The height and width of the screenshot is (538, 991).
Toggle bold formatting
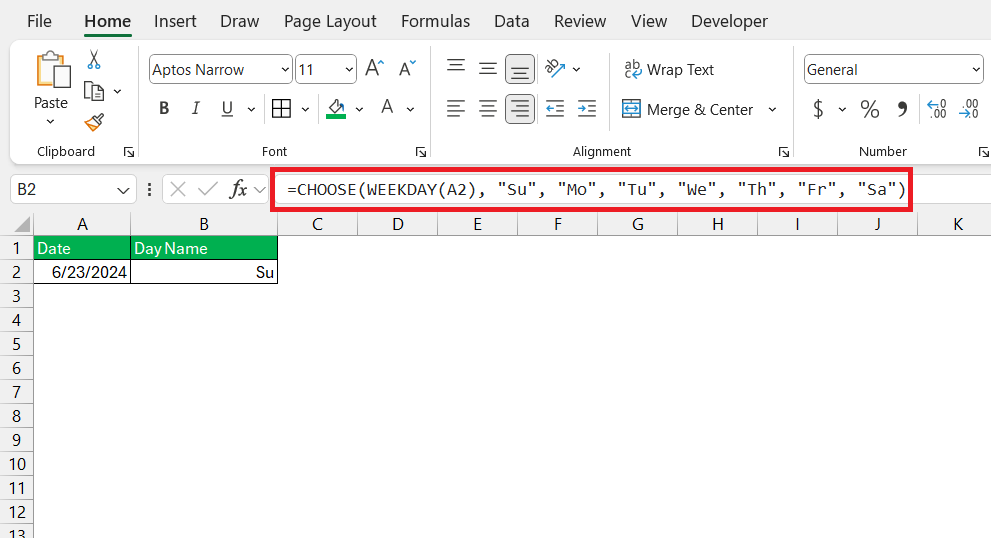164,109
